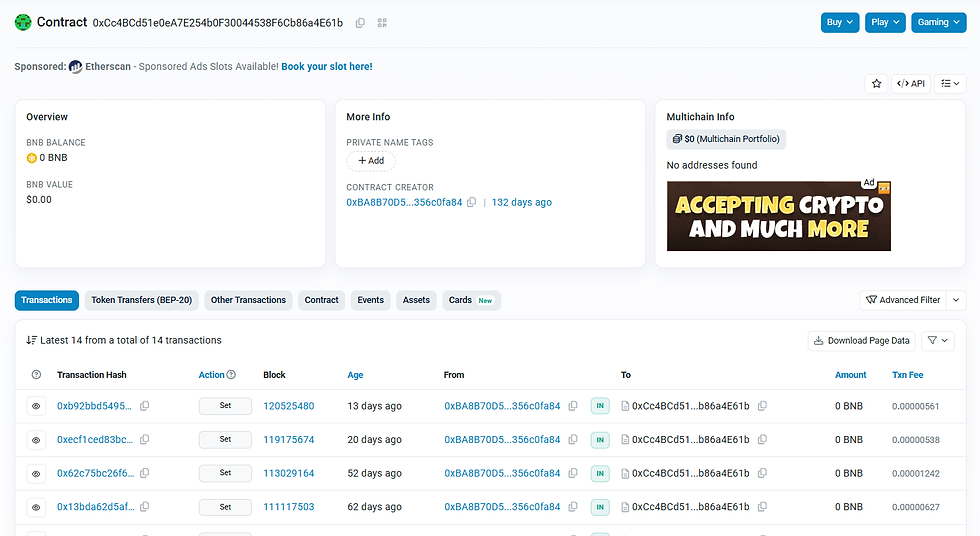The image size is (980, 536).
Task: Open block 119175674
Action: (x=289, y=440)
